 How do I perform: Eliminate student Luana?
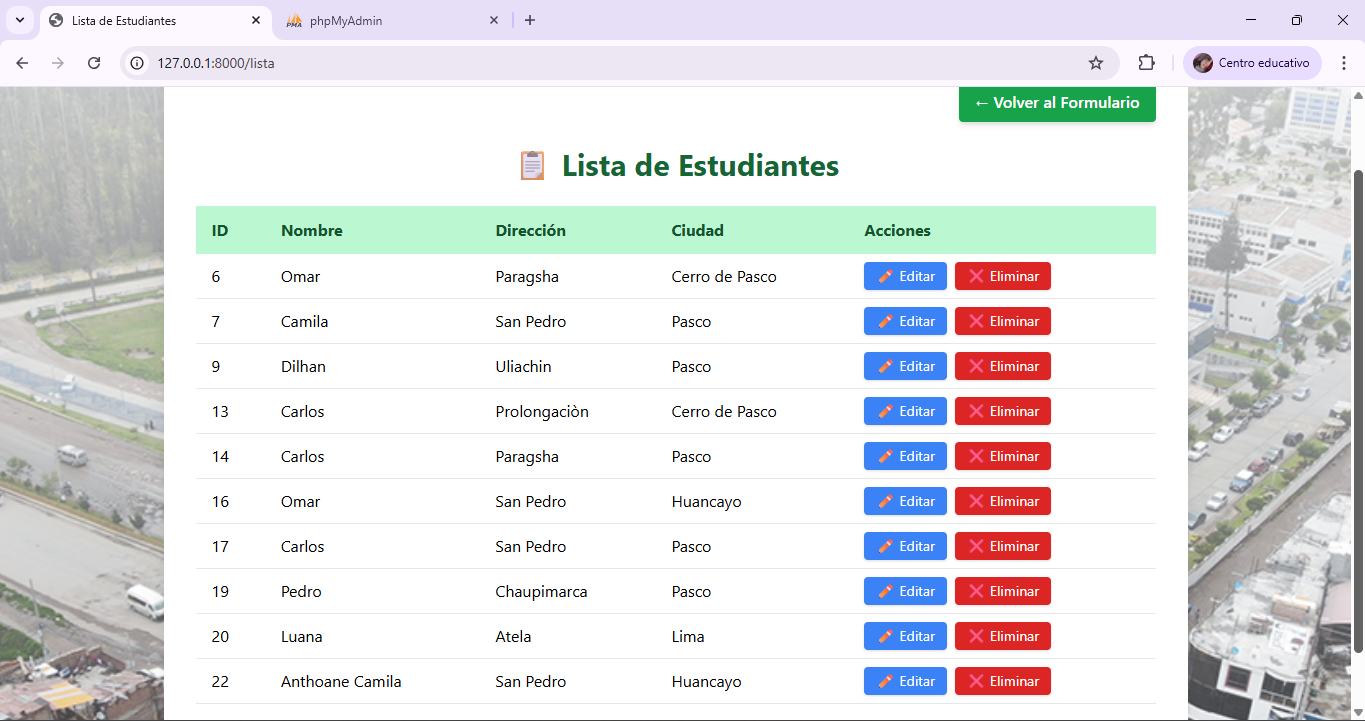click(1003, 636)
